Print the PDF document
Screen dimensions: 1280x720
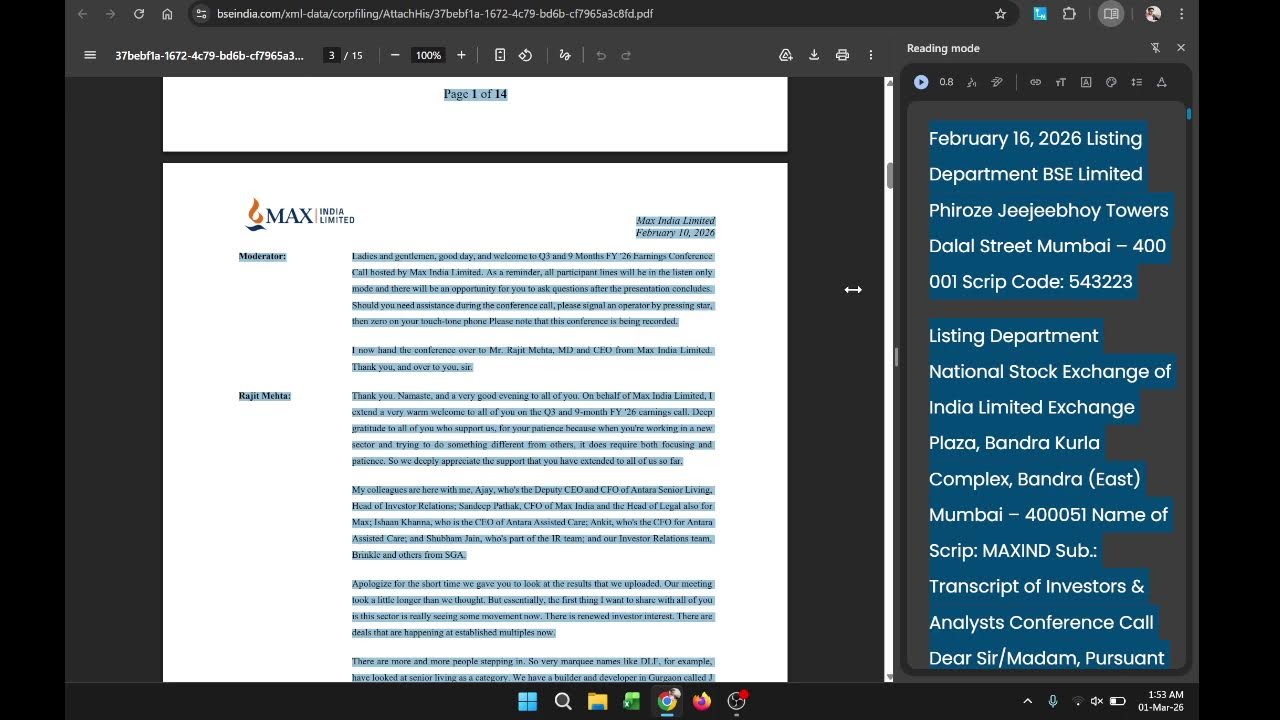pos(842,55)
